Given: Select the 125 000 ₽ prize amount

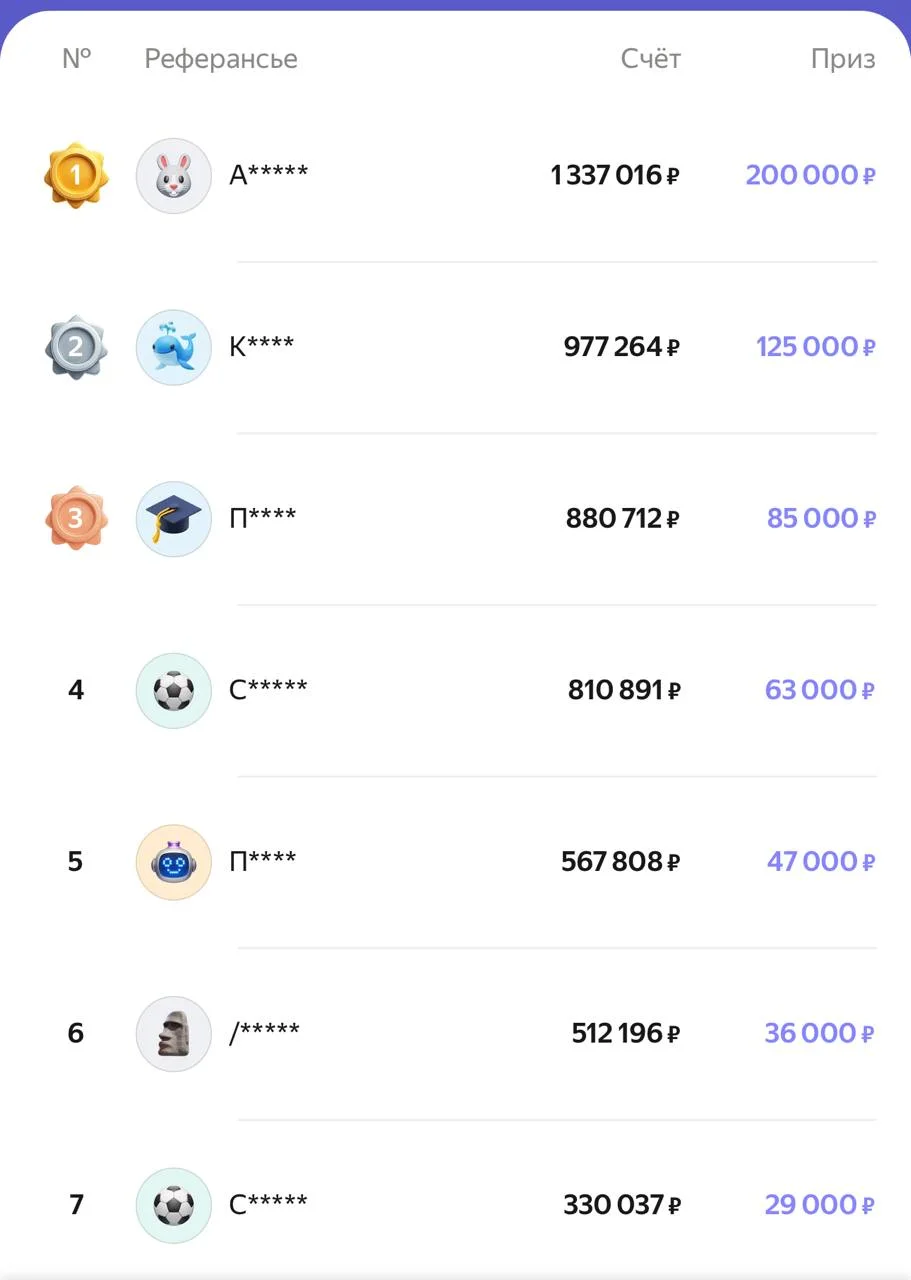Looking at the screenshot, I should [815, 347].
